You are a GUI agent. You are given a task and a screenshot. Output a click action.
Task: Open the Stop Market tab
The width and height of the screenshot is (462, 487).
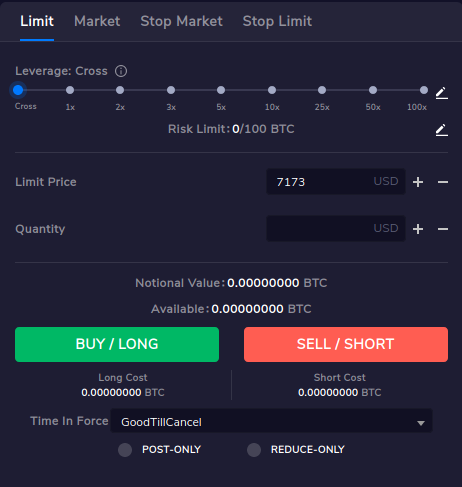[x=181, y=21]
